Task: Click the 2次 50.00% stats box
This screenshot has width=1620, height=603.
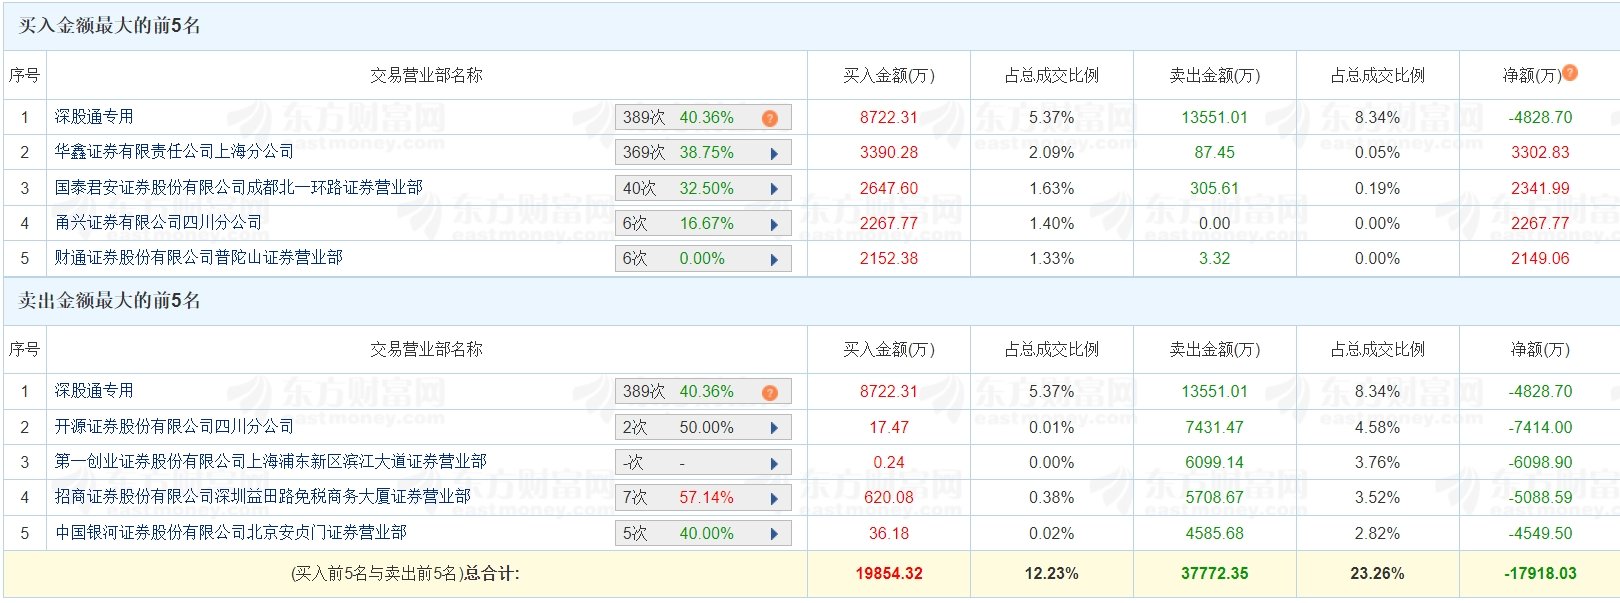Action: (x=703, y=428)
